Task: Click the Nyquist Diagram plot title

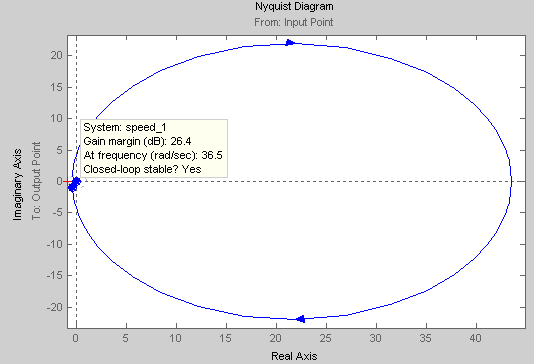Action: (294, 6)
